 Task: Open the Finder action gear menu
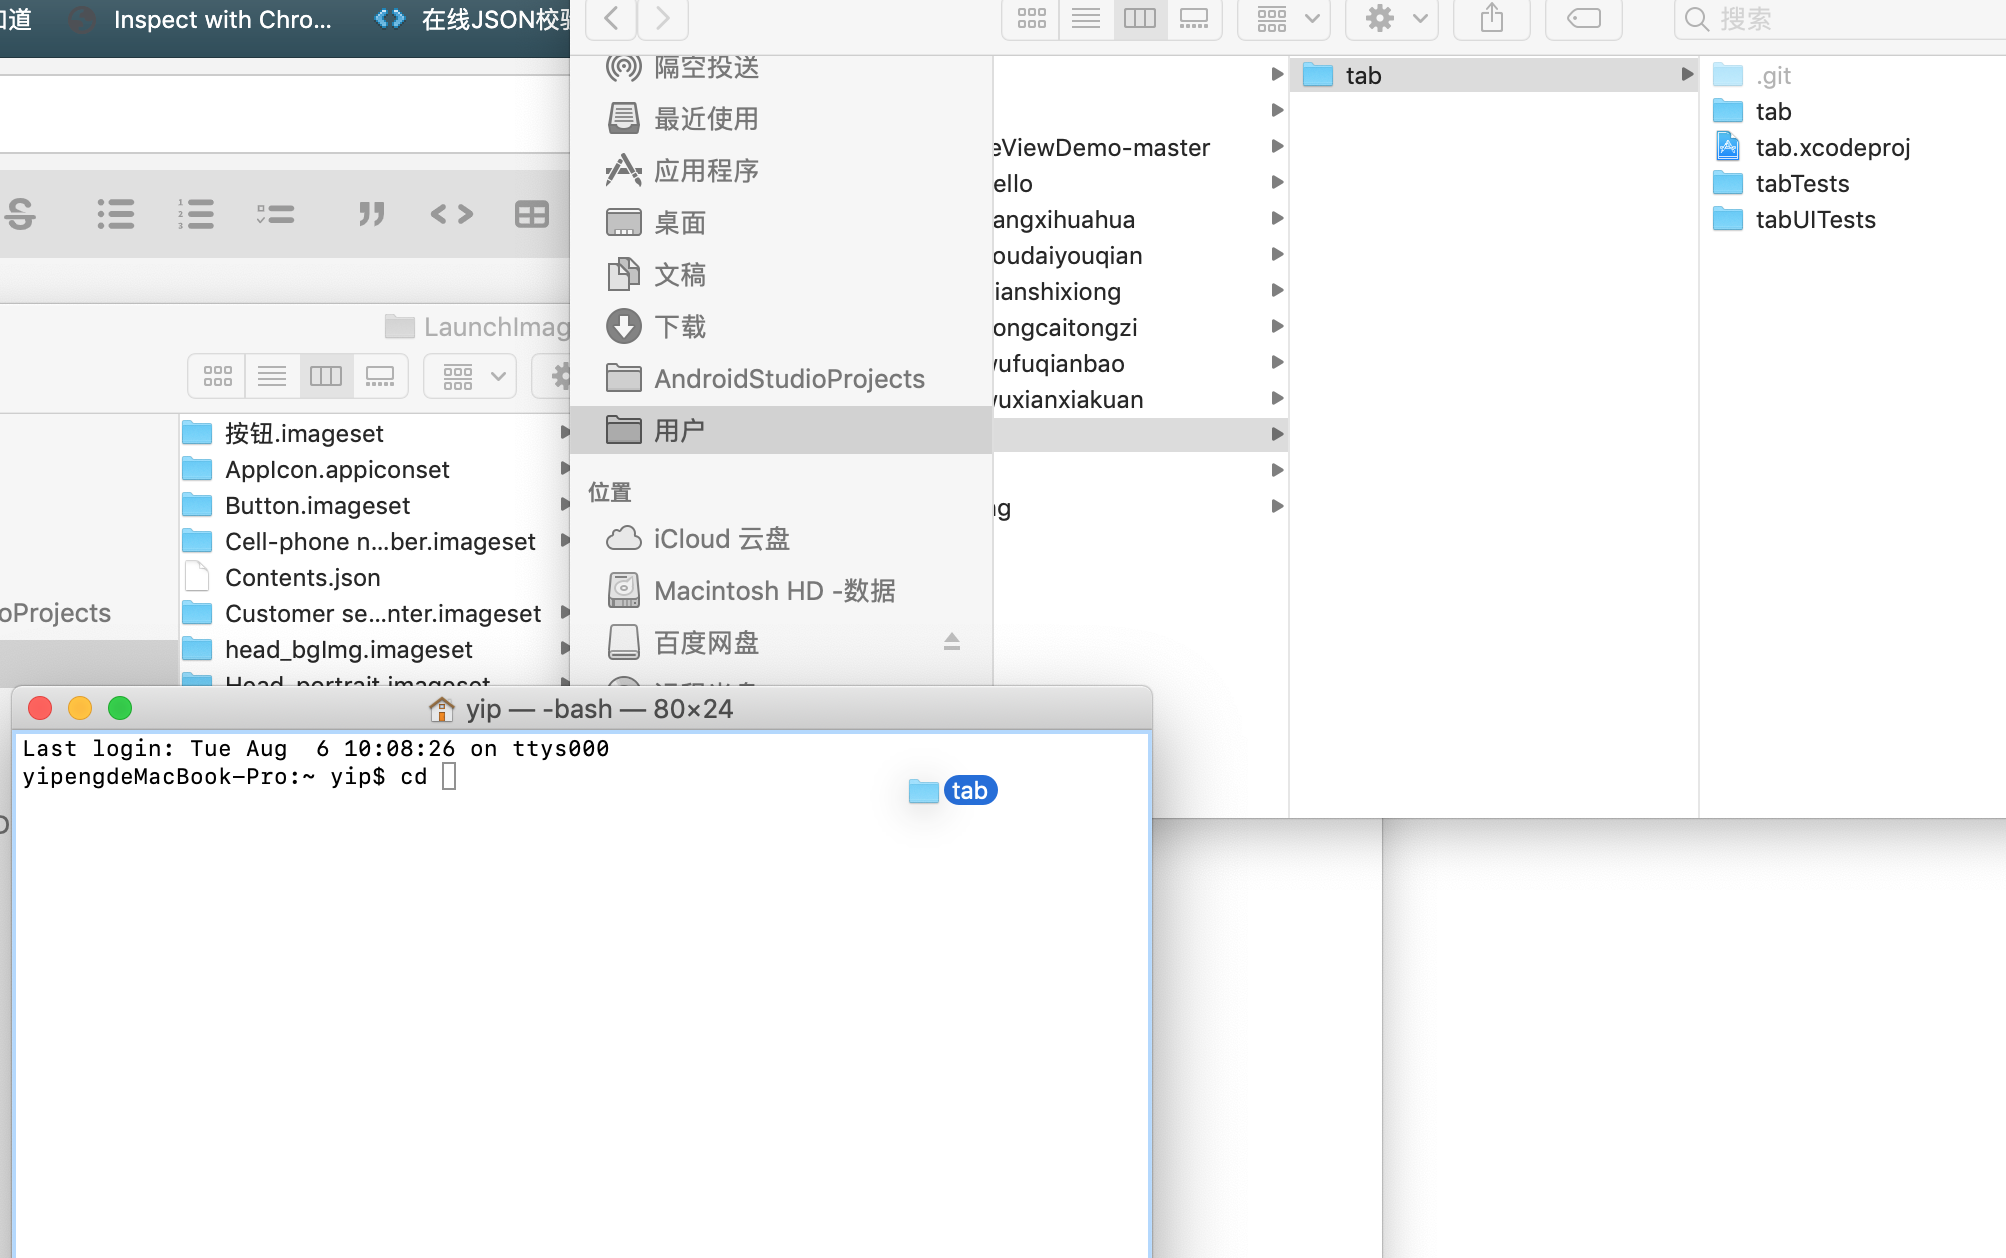click(x=1393, y=18)
